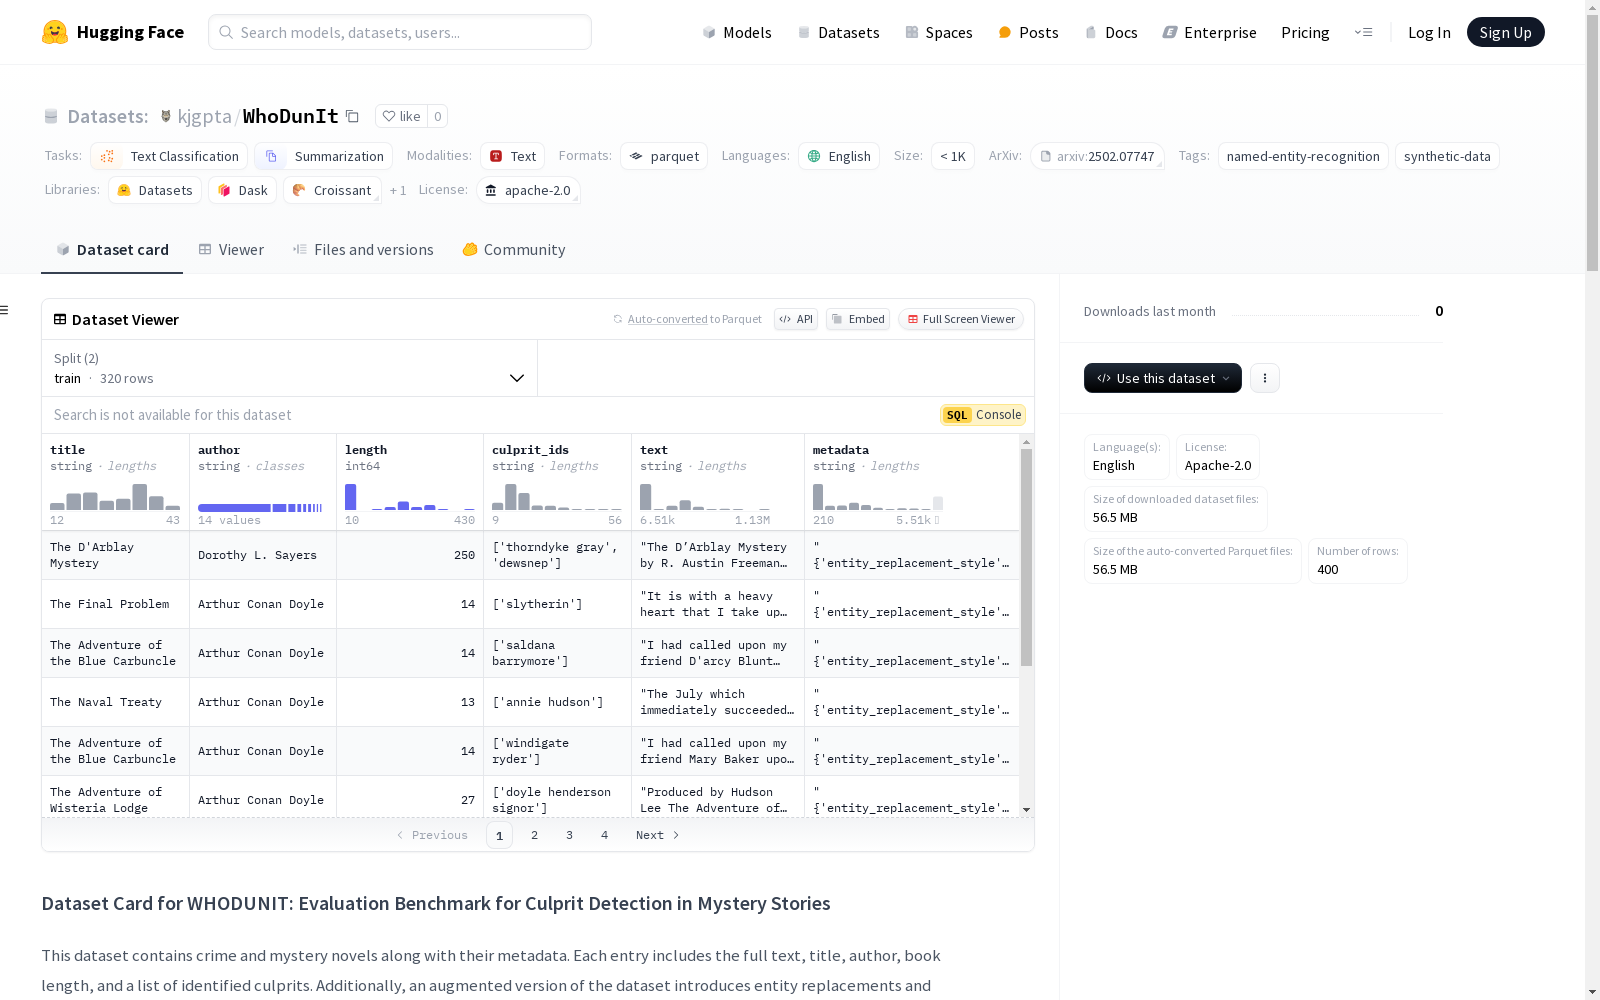Open Docs in the top navigation

(1111, 32)
